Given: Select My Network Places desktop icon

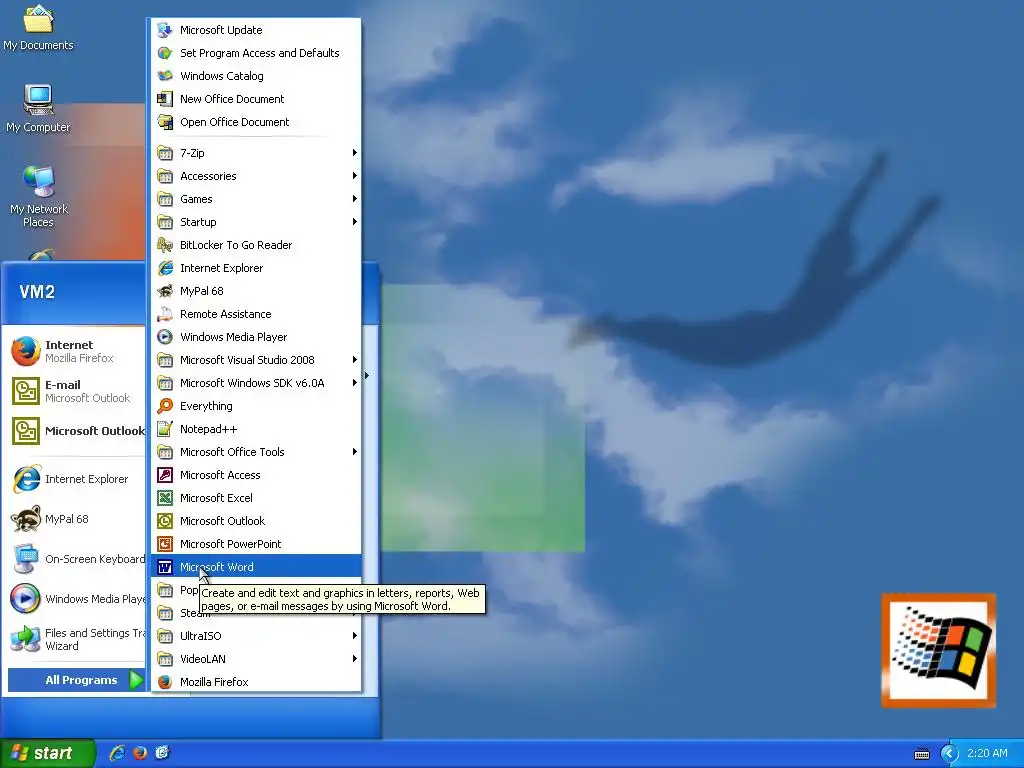Looking at the screenshot, I should (x=39, y=196).
